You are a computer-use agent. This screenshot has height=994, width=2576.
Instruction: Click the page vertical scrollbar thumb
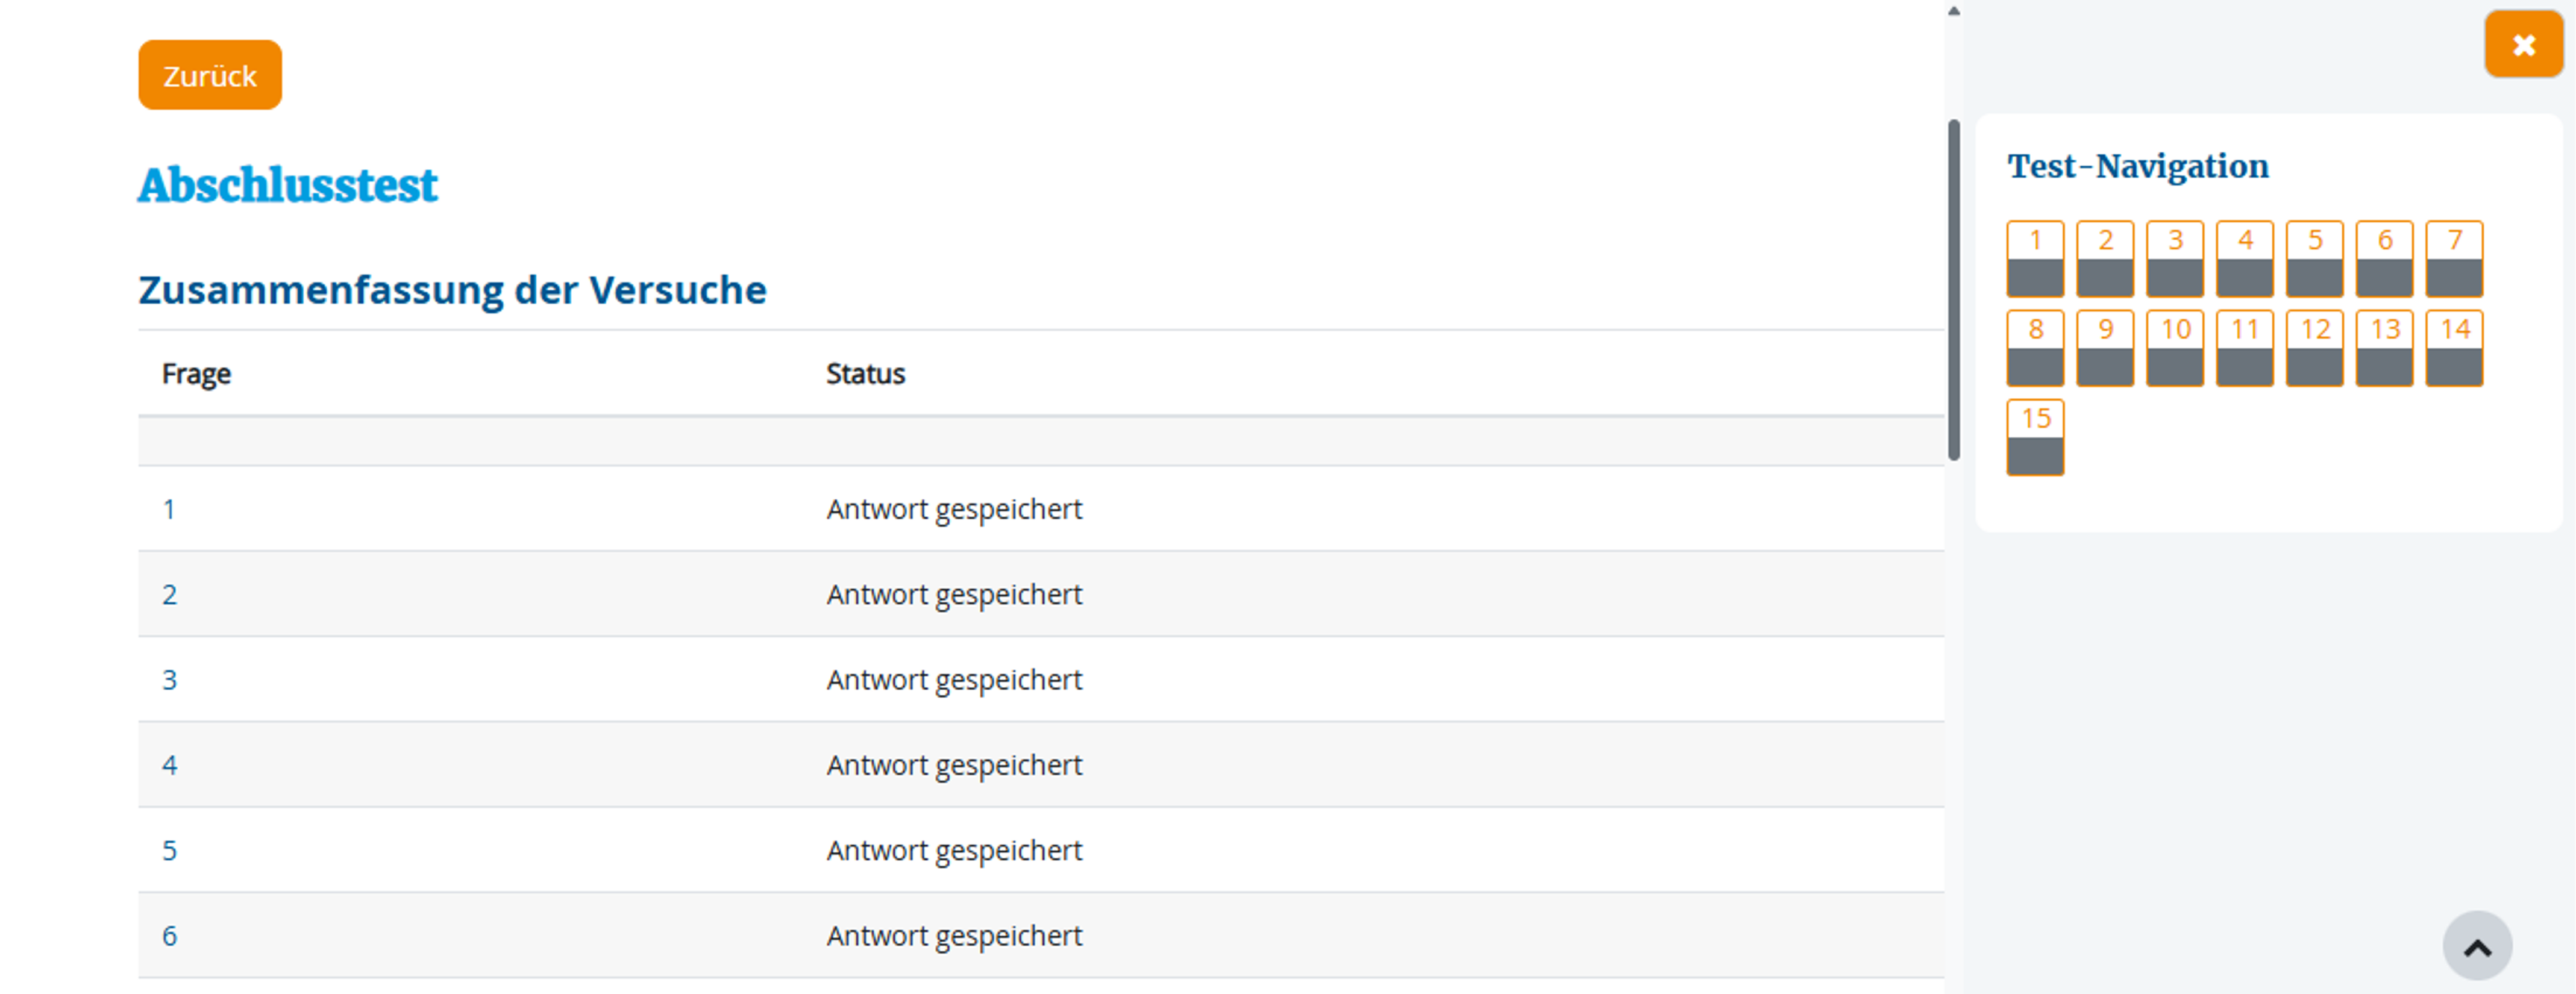coord(1953,290)
